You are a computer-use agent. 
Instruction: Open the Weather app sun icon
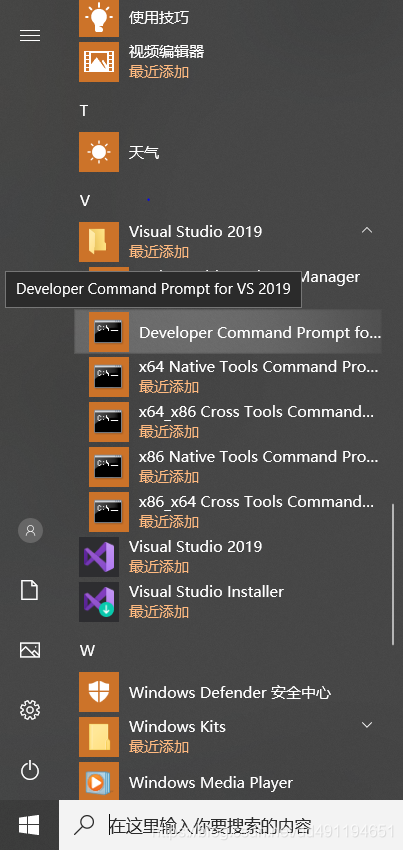tap(99, 152)
